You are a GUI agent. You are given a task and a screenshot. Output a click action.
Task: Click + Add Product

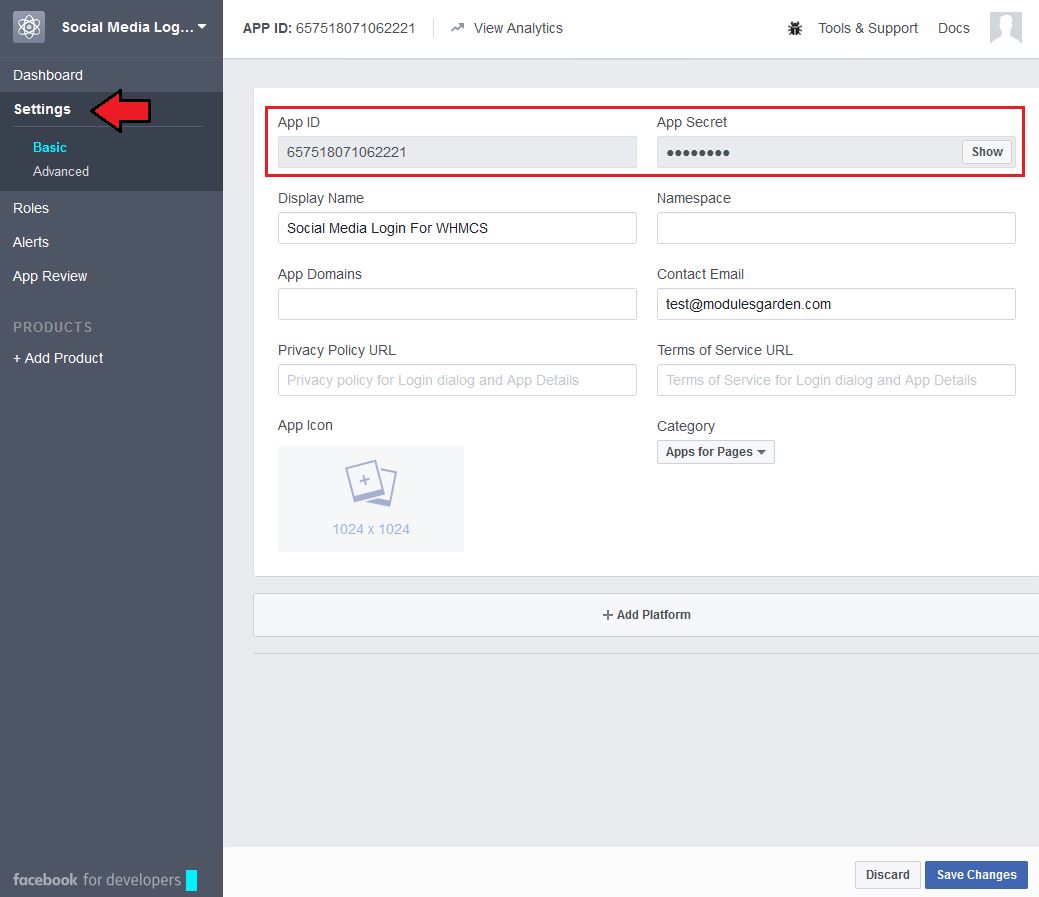[58, 358]
